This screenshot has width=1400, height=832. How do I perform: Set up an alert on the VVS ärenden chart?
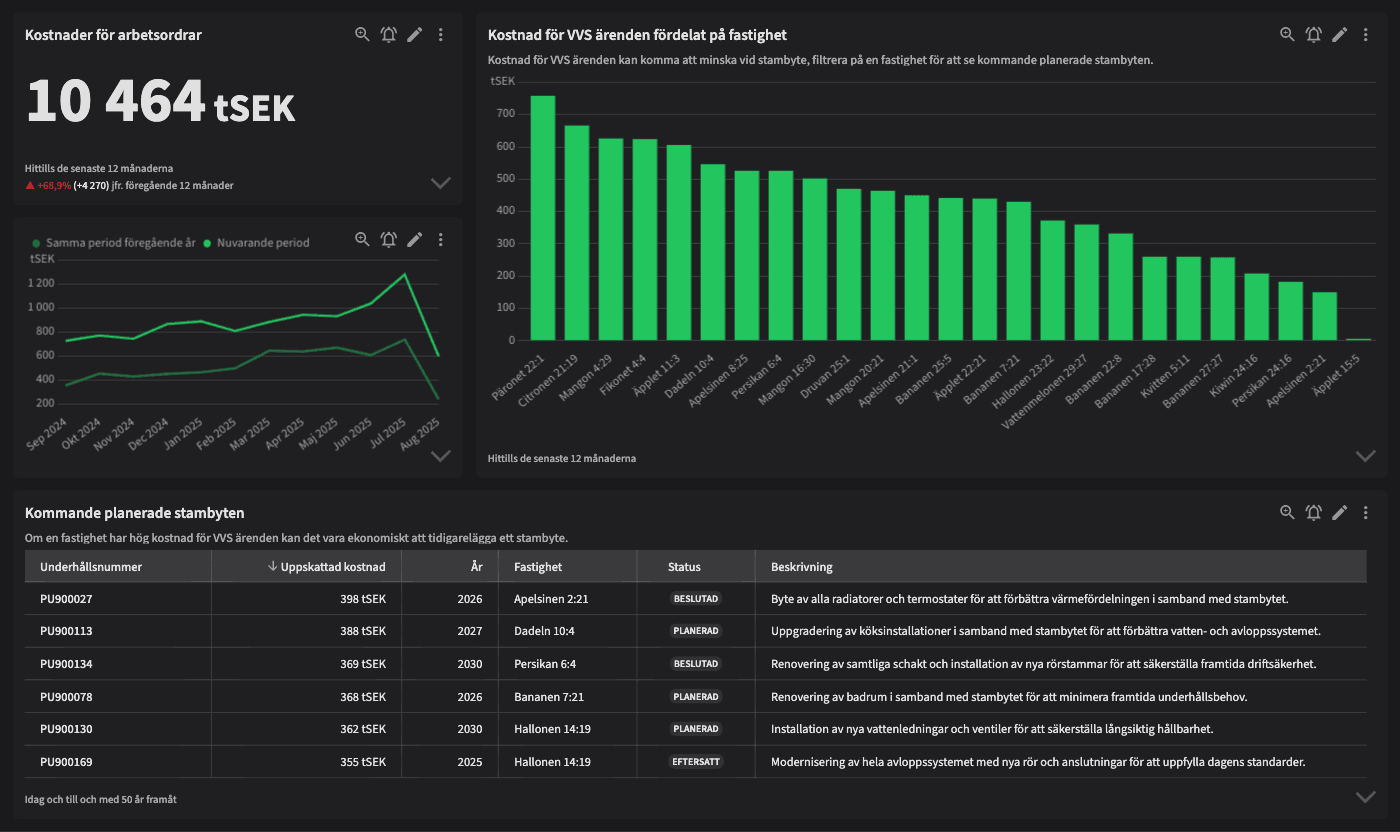tap(1313, 33)
